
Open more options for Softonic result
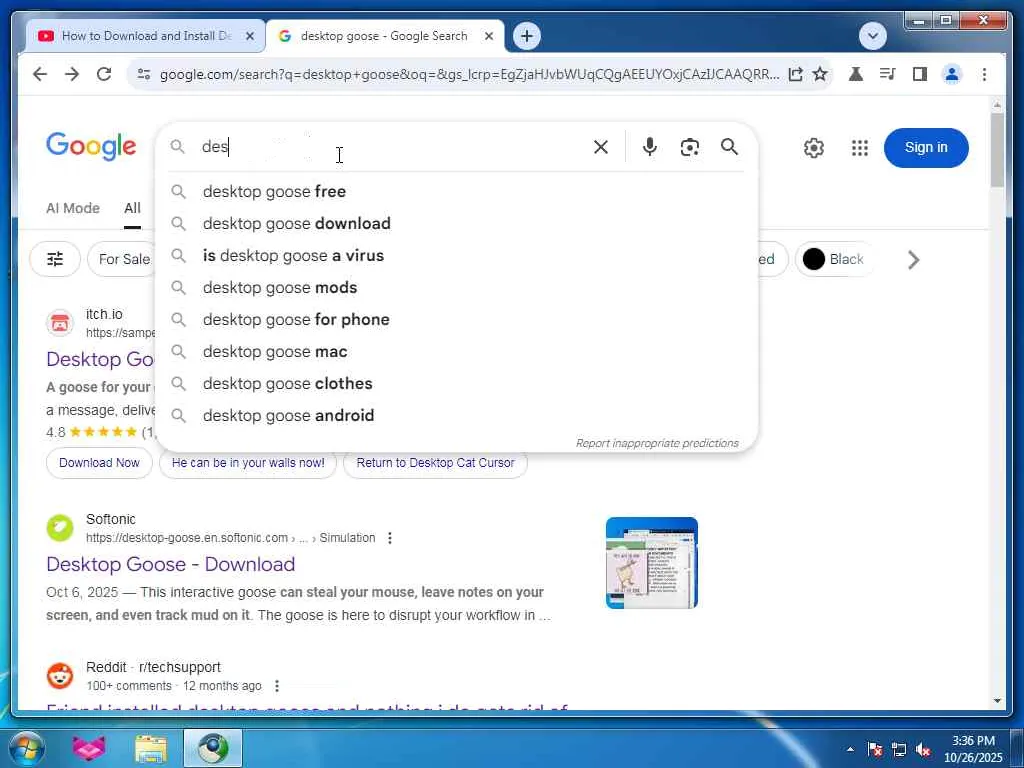click(x=390, y=538)
